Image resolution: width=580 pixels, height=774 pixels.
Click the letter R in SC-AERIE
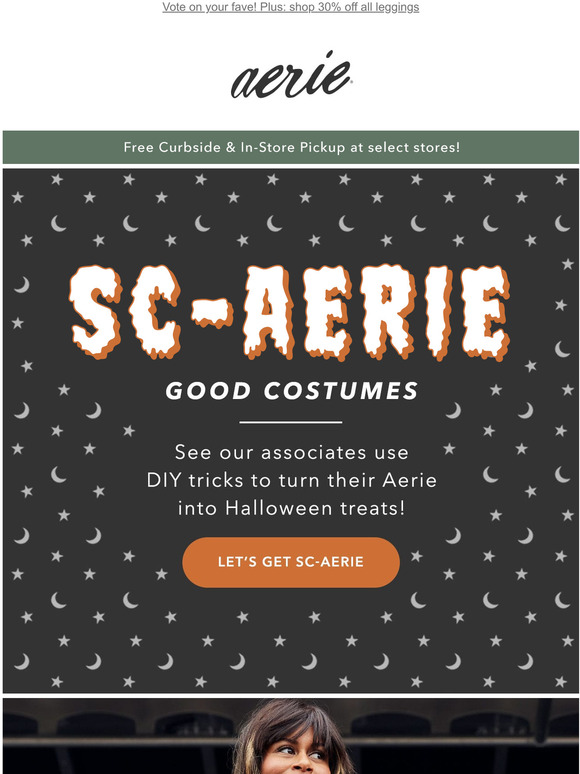tap(388, 312)
